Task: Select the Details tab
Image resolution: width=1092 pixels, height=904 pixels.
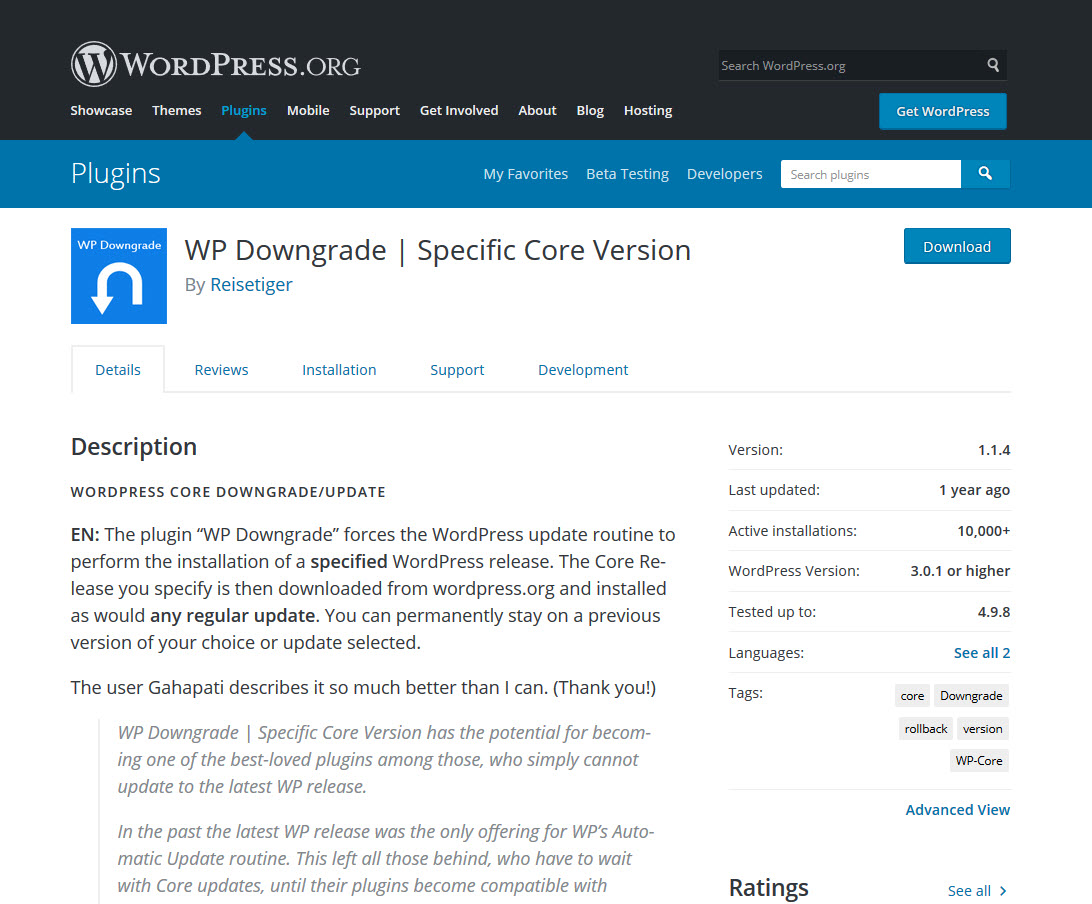Action: point(118,370)
